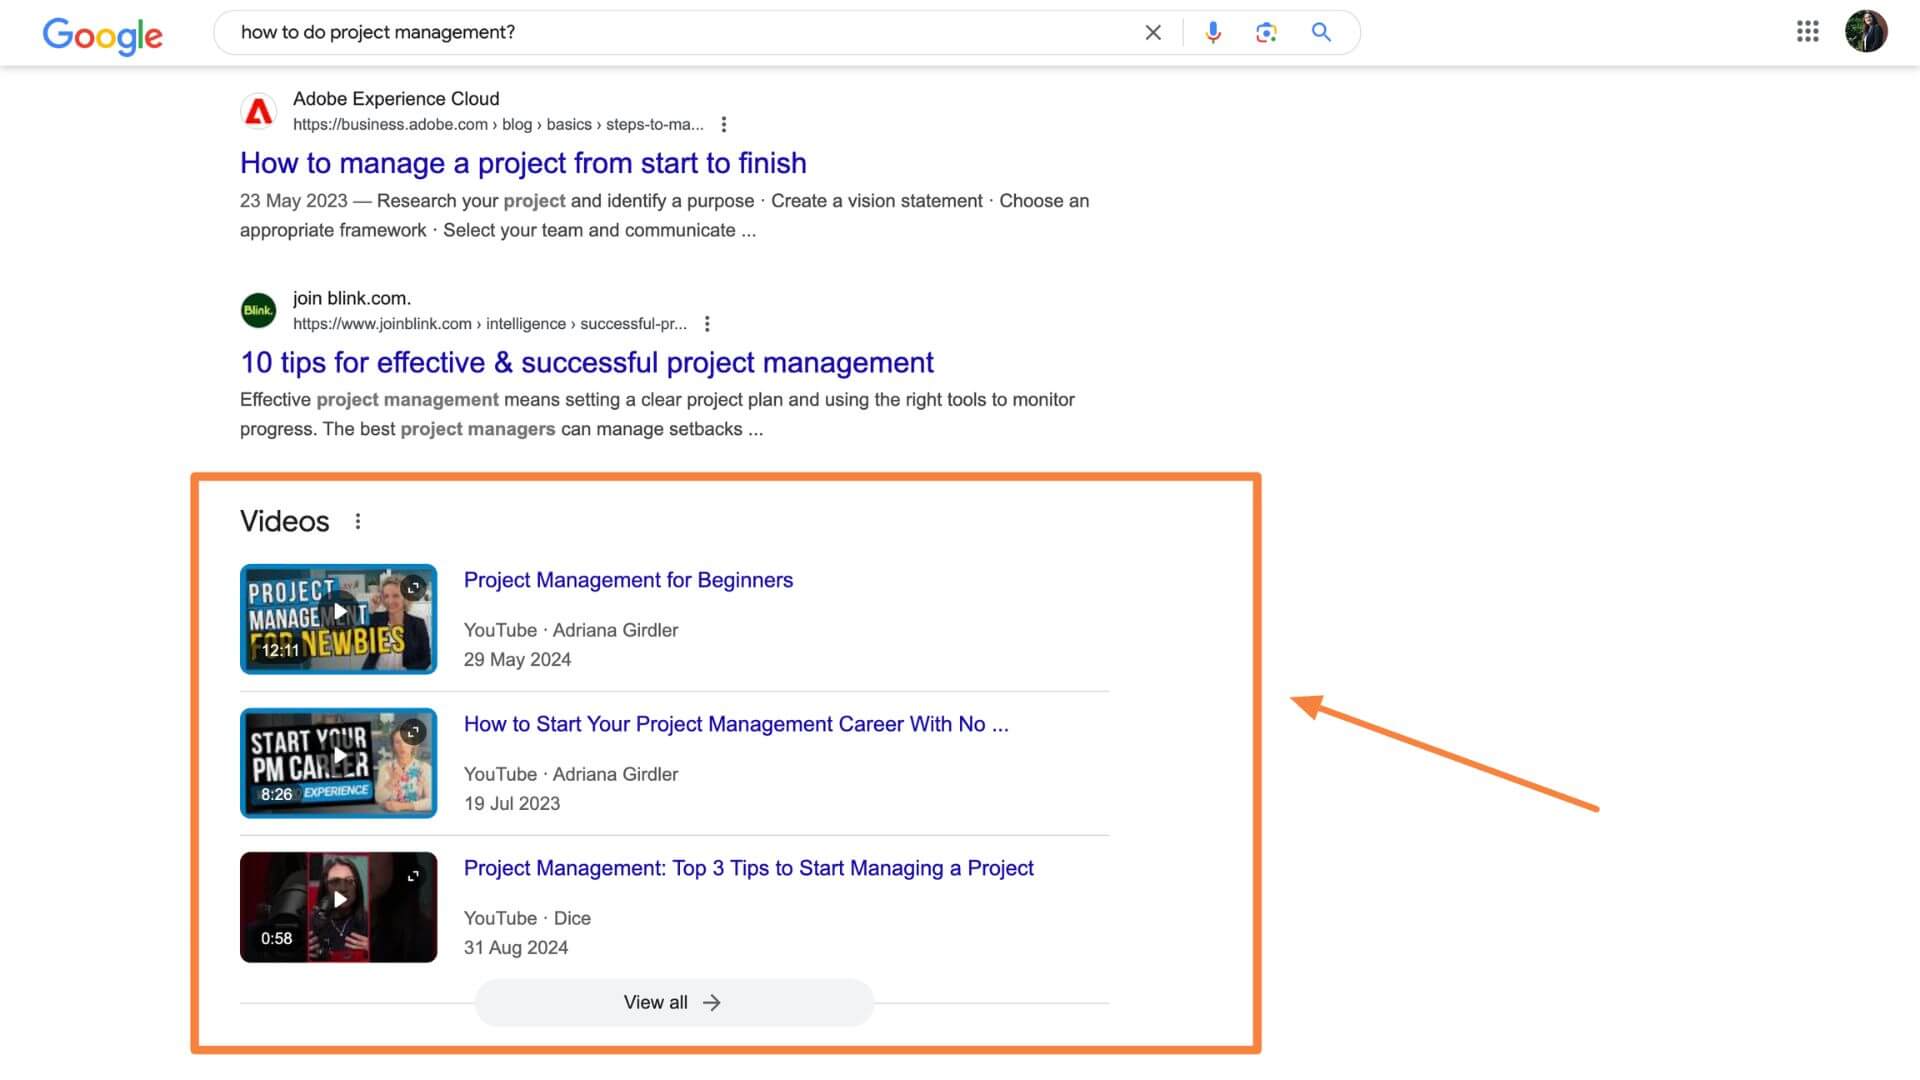The height and width of the screenshot is (1080, 1920).
Task: Click the magnifying glass search button
Action: 1321,33
